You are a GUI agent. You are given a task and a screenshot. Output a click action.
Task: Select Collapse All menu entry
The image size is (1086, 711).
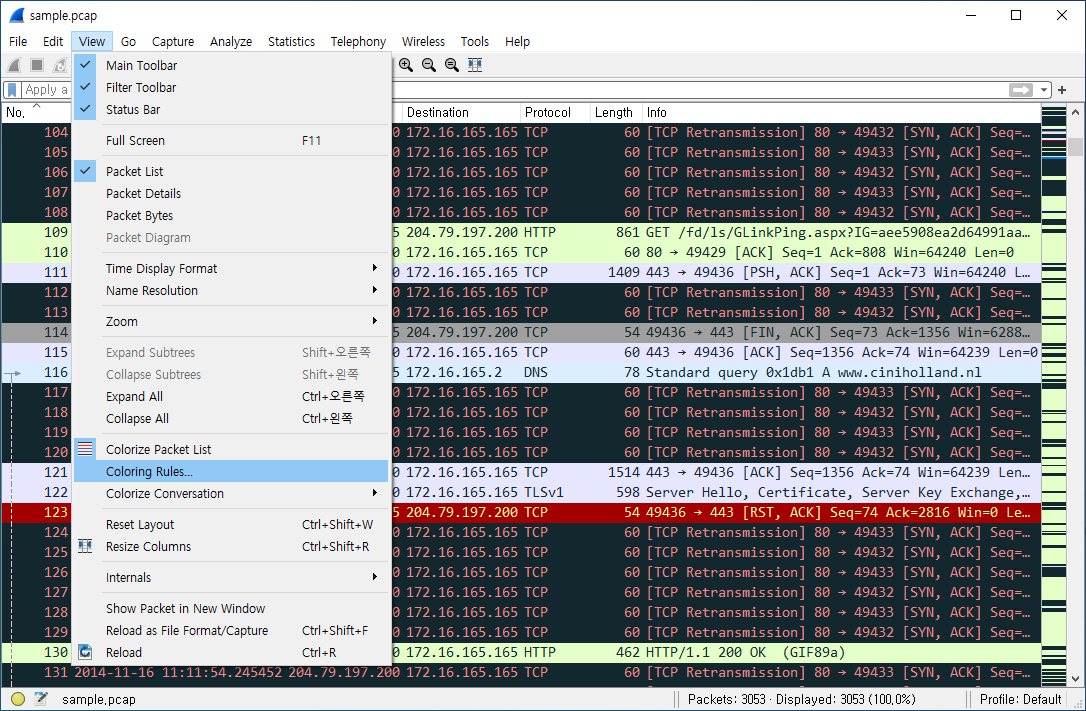click(x=229, y=418)
